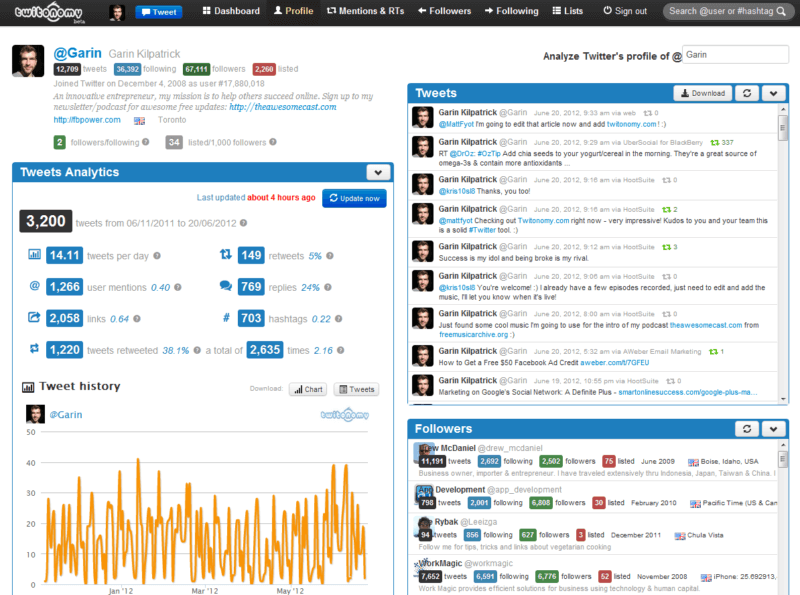This screenshot has height=595, width=800.
Task: Click Sign out in the navbar
Action: pyautogui.click(x=625, y=11)
